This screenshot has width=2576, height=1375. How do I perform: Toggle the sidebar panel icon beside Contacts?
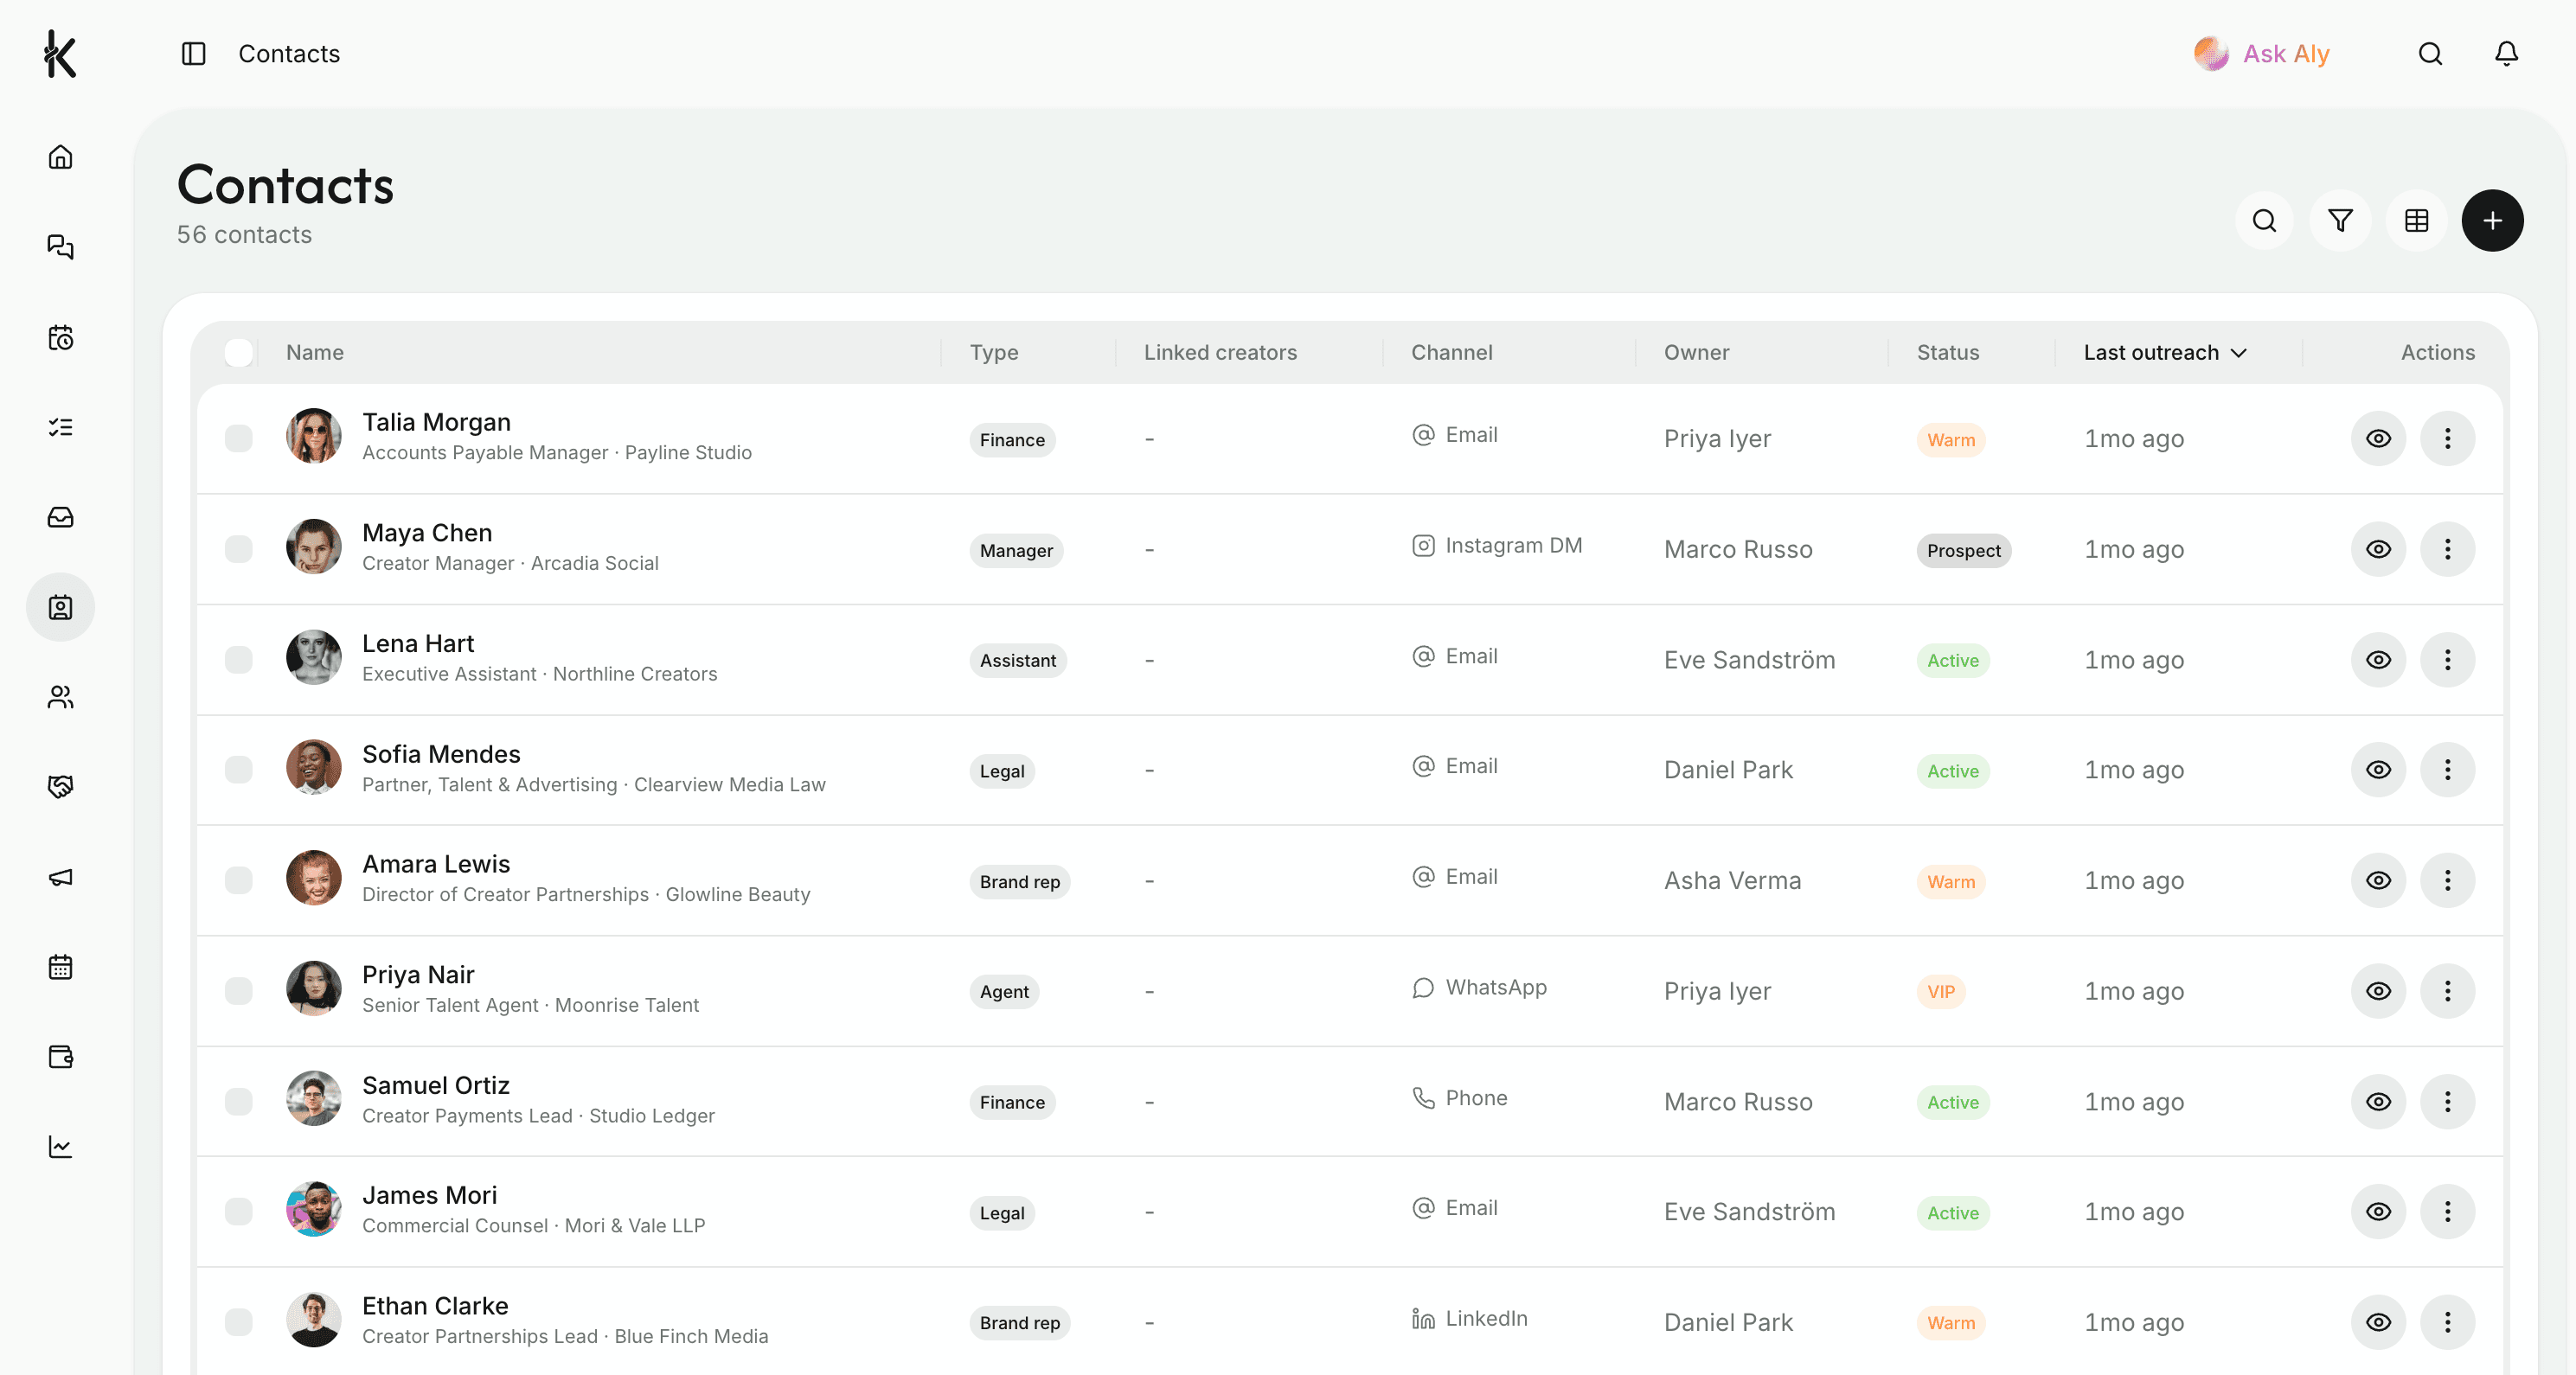point(194,53)
